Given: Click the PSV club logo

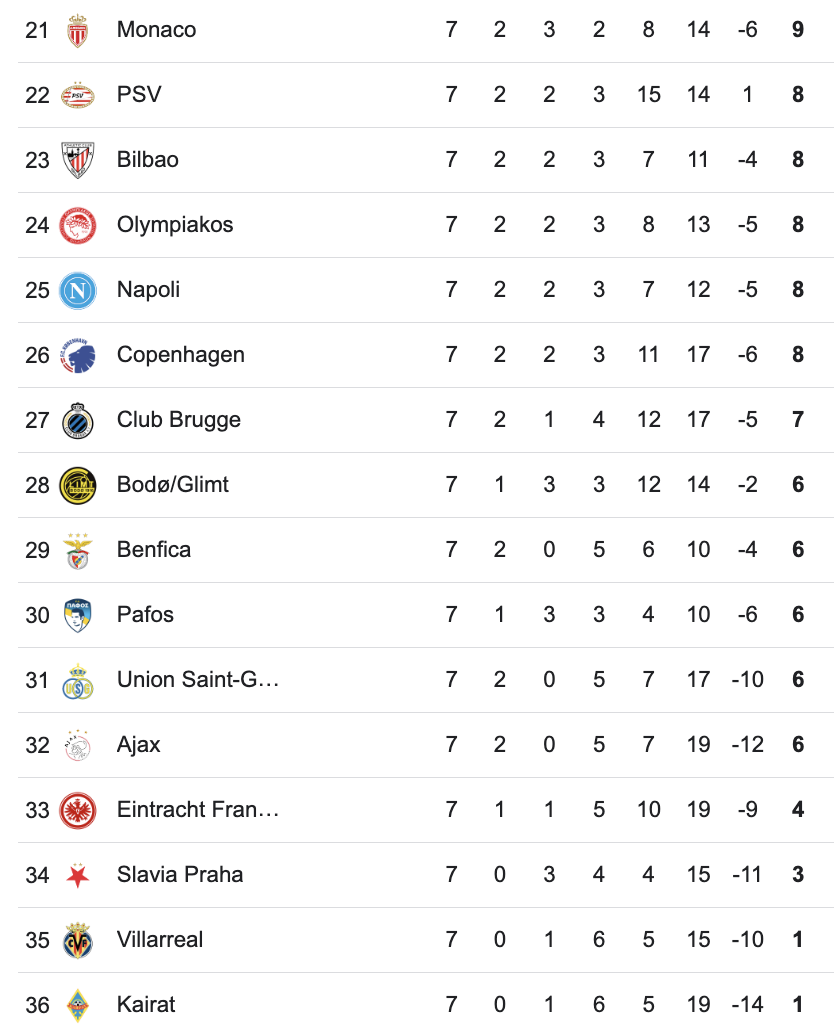Looking at the screenshot, I should [x=77, y=95].
